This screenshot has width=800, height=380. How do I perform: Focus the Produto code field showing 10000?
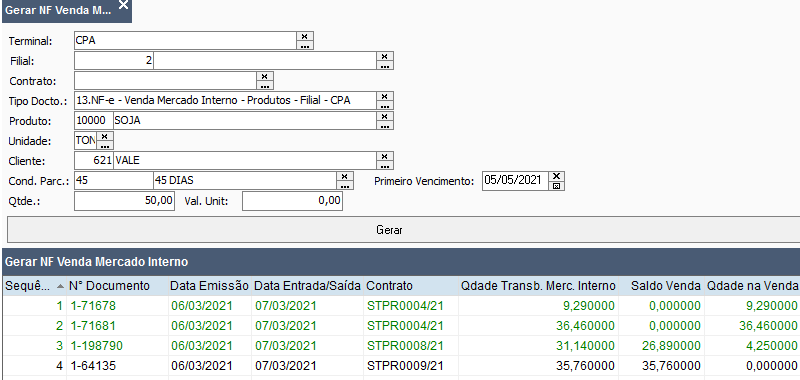tap(93, 120)
